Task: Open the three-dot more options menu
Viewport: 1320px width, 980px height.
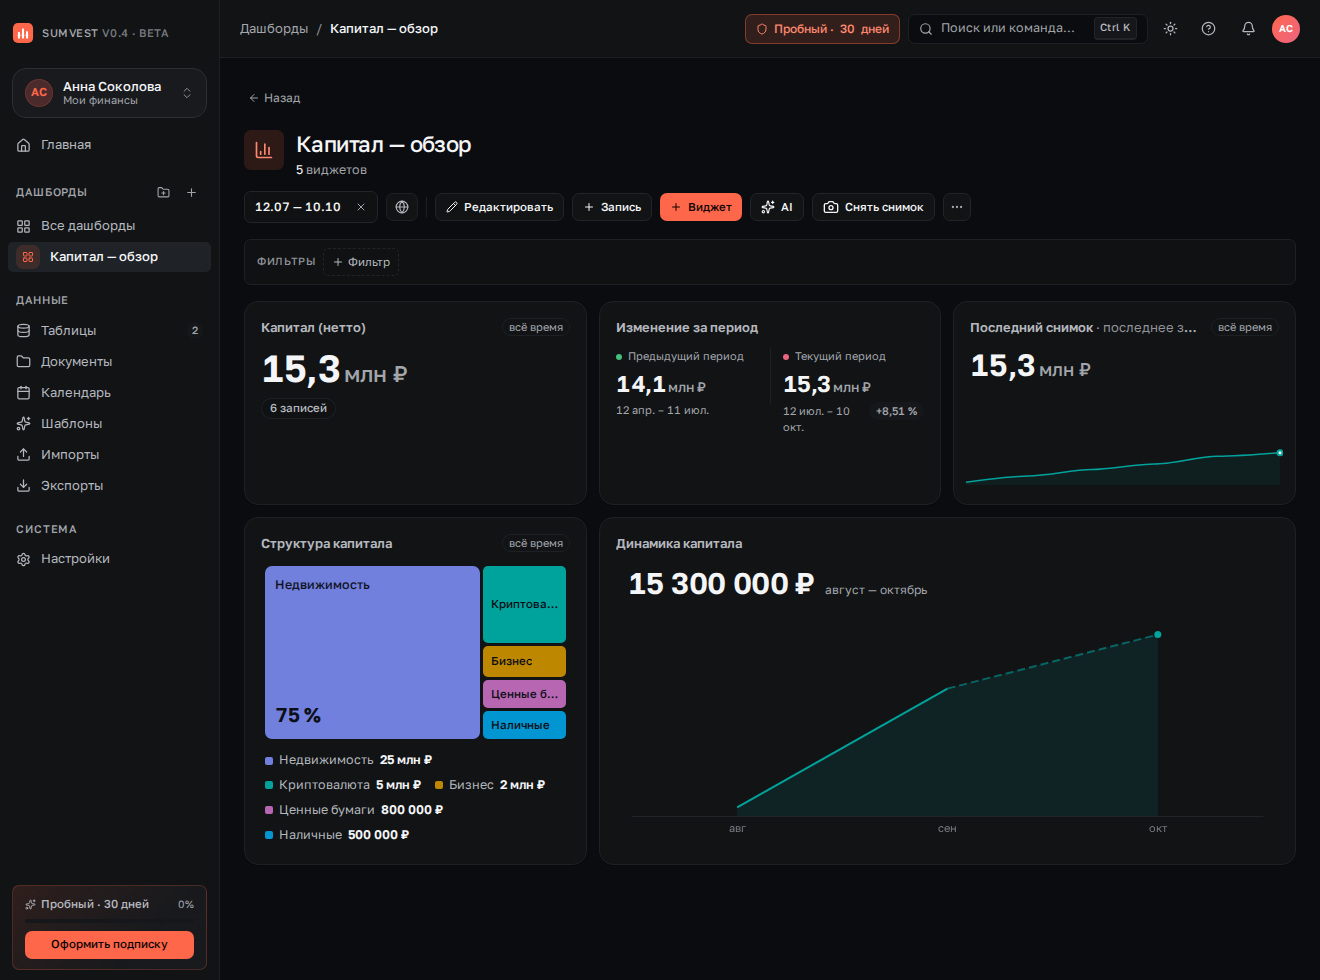Action: click(957, 207)
